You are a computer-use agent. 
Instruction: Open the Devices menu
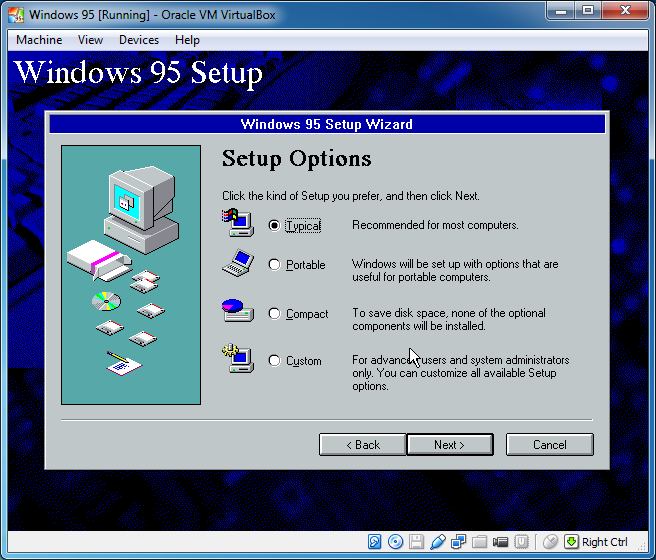click(139, 40)
